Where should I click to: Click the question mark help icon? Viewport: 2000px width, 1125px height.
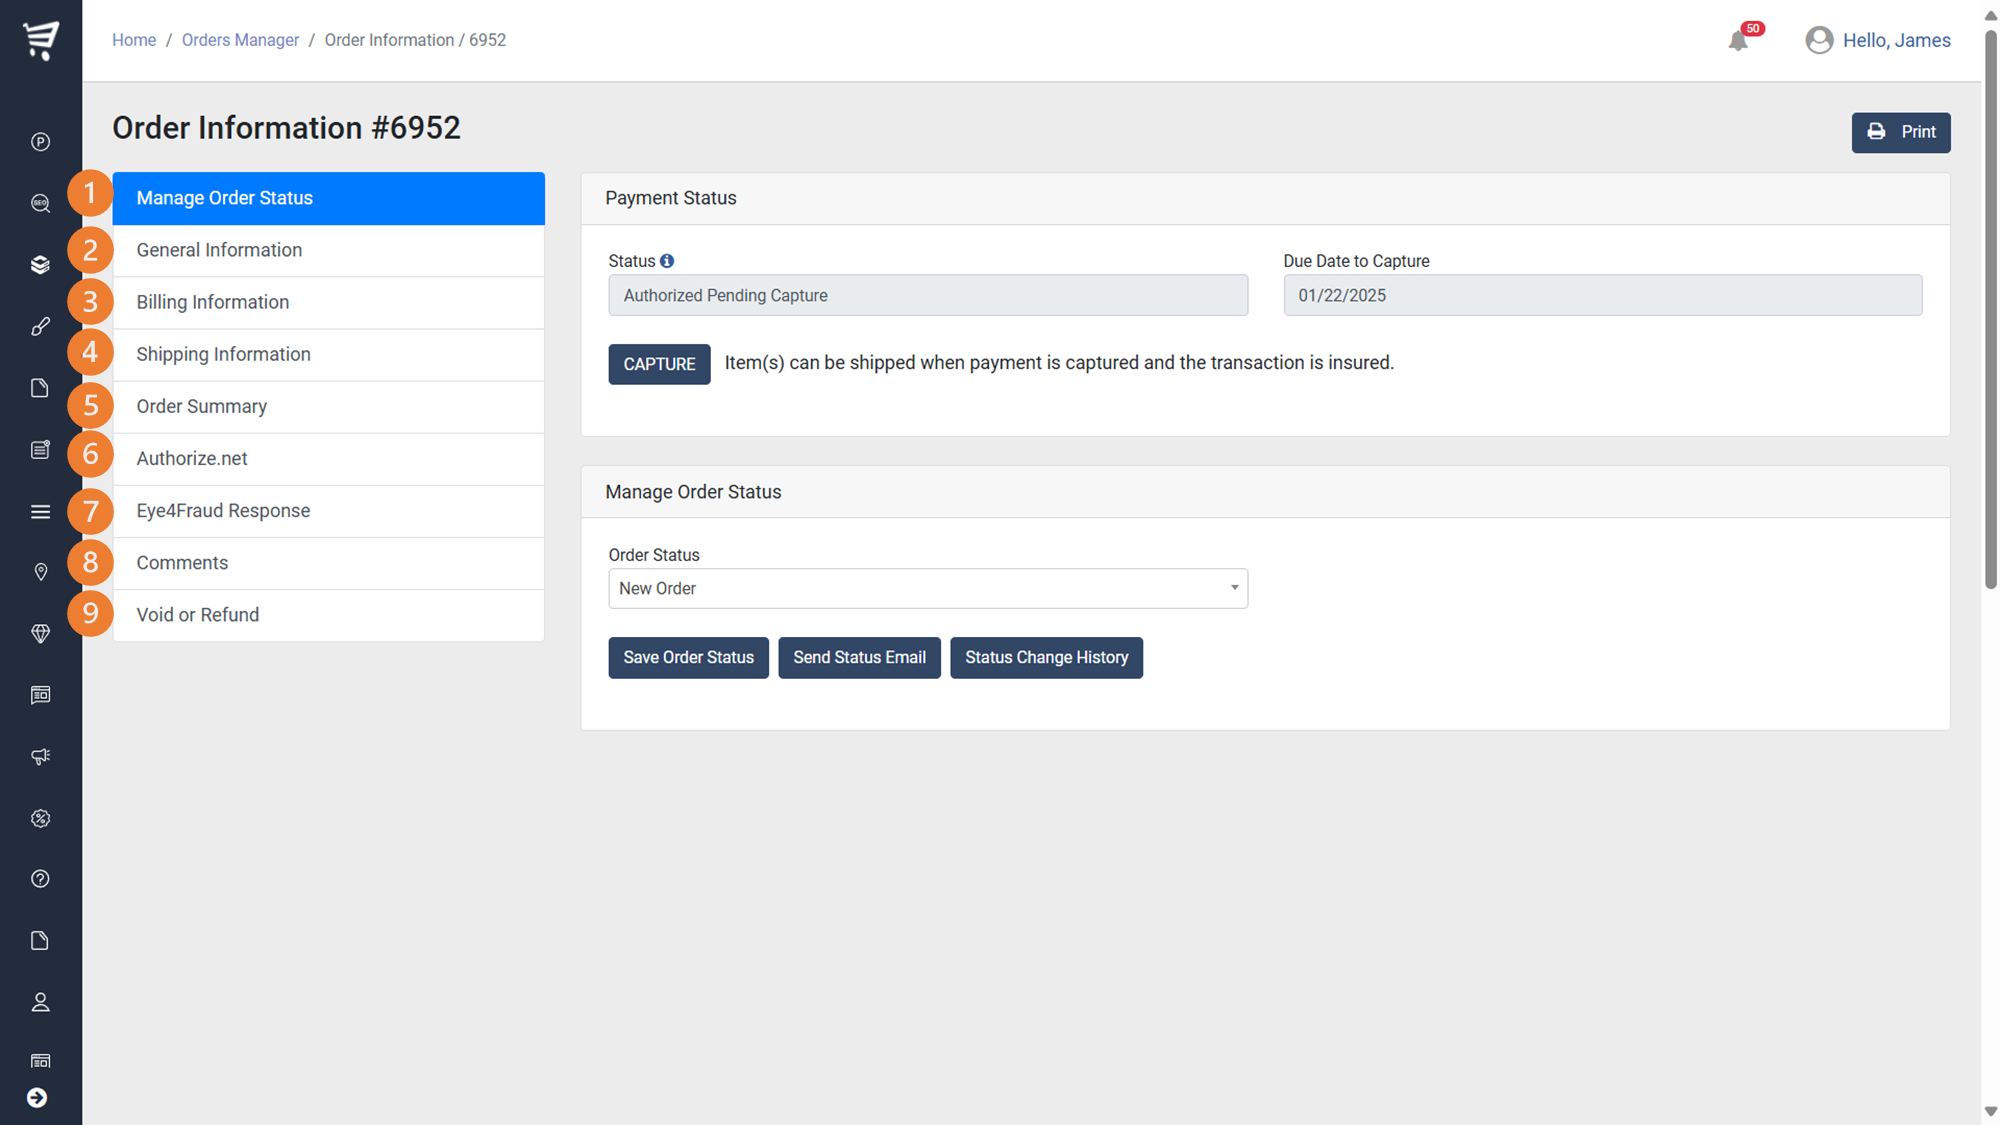point(40,879)
